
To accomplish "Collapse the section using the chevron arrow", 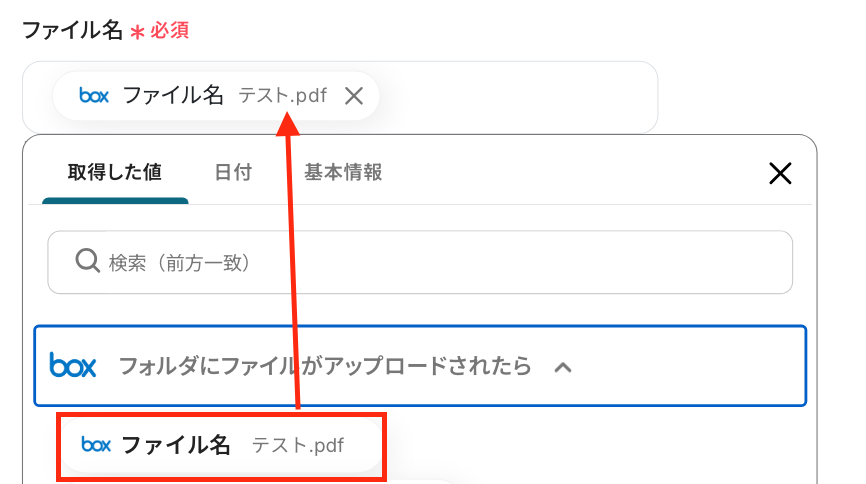I will 563,367.
